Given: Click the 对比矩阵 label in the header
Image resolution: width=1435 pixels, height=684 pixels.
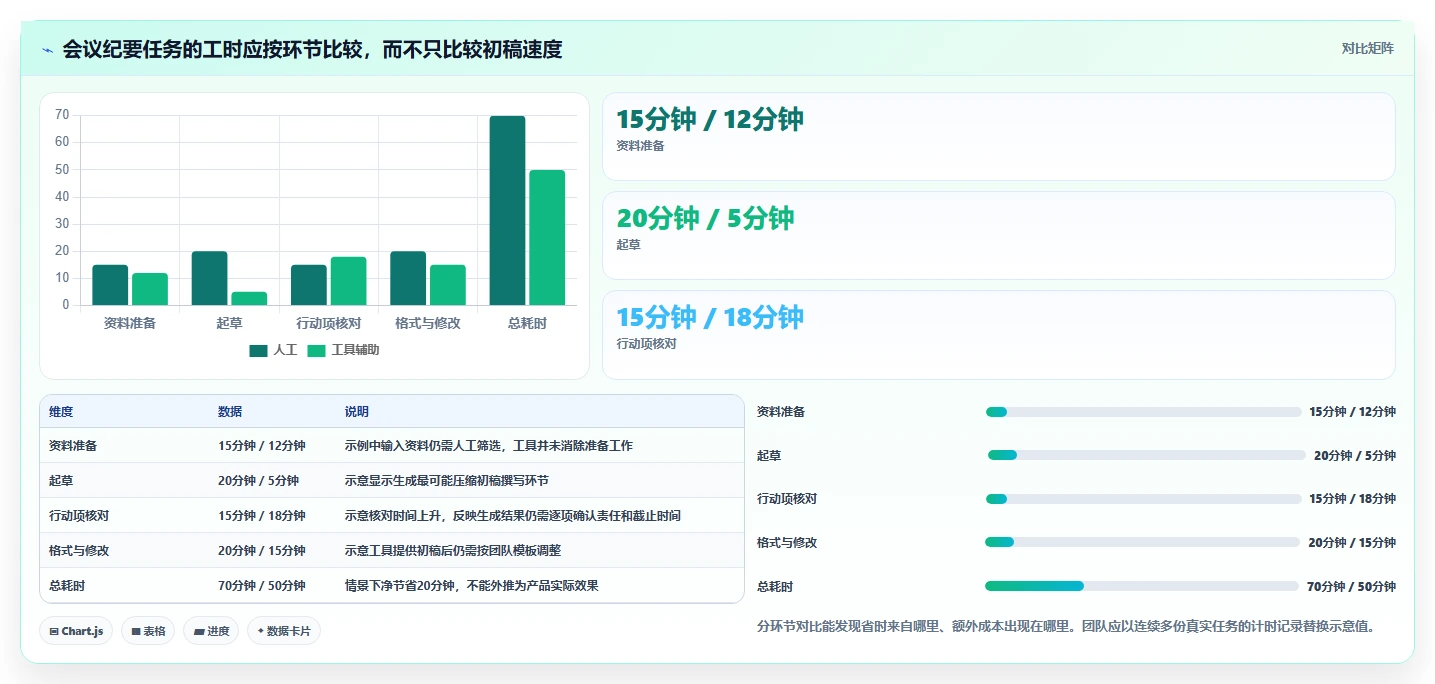Looking at the screenshot, I should [x=1367, y=48].
